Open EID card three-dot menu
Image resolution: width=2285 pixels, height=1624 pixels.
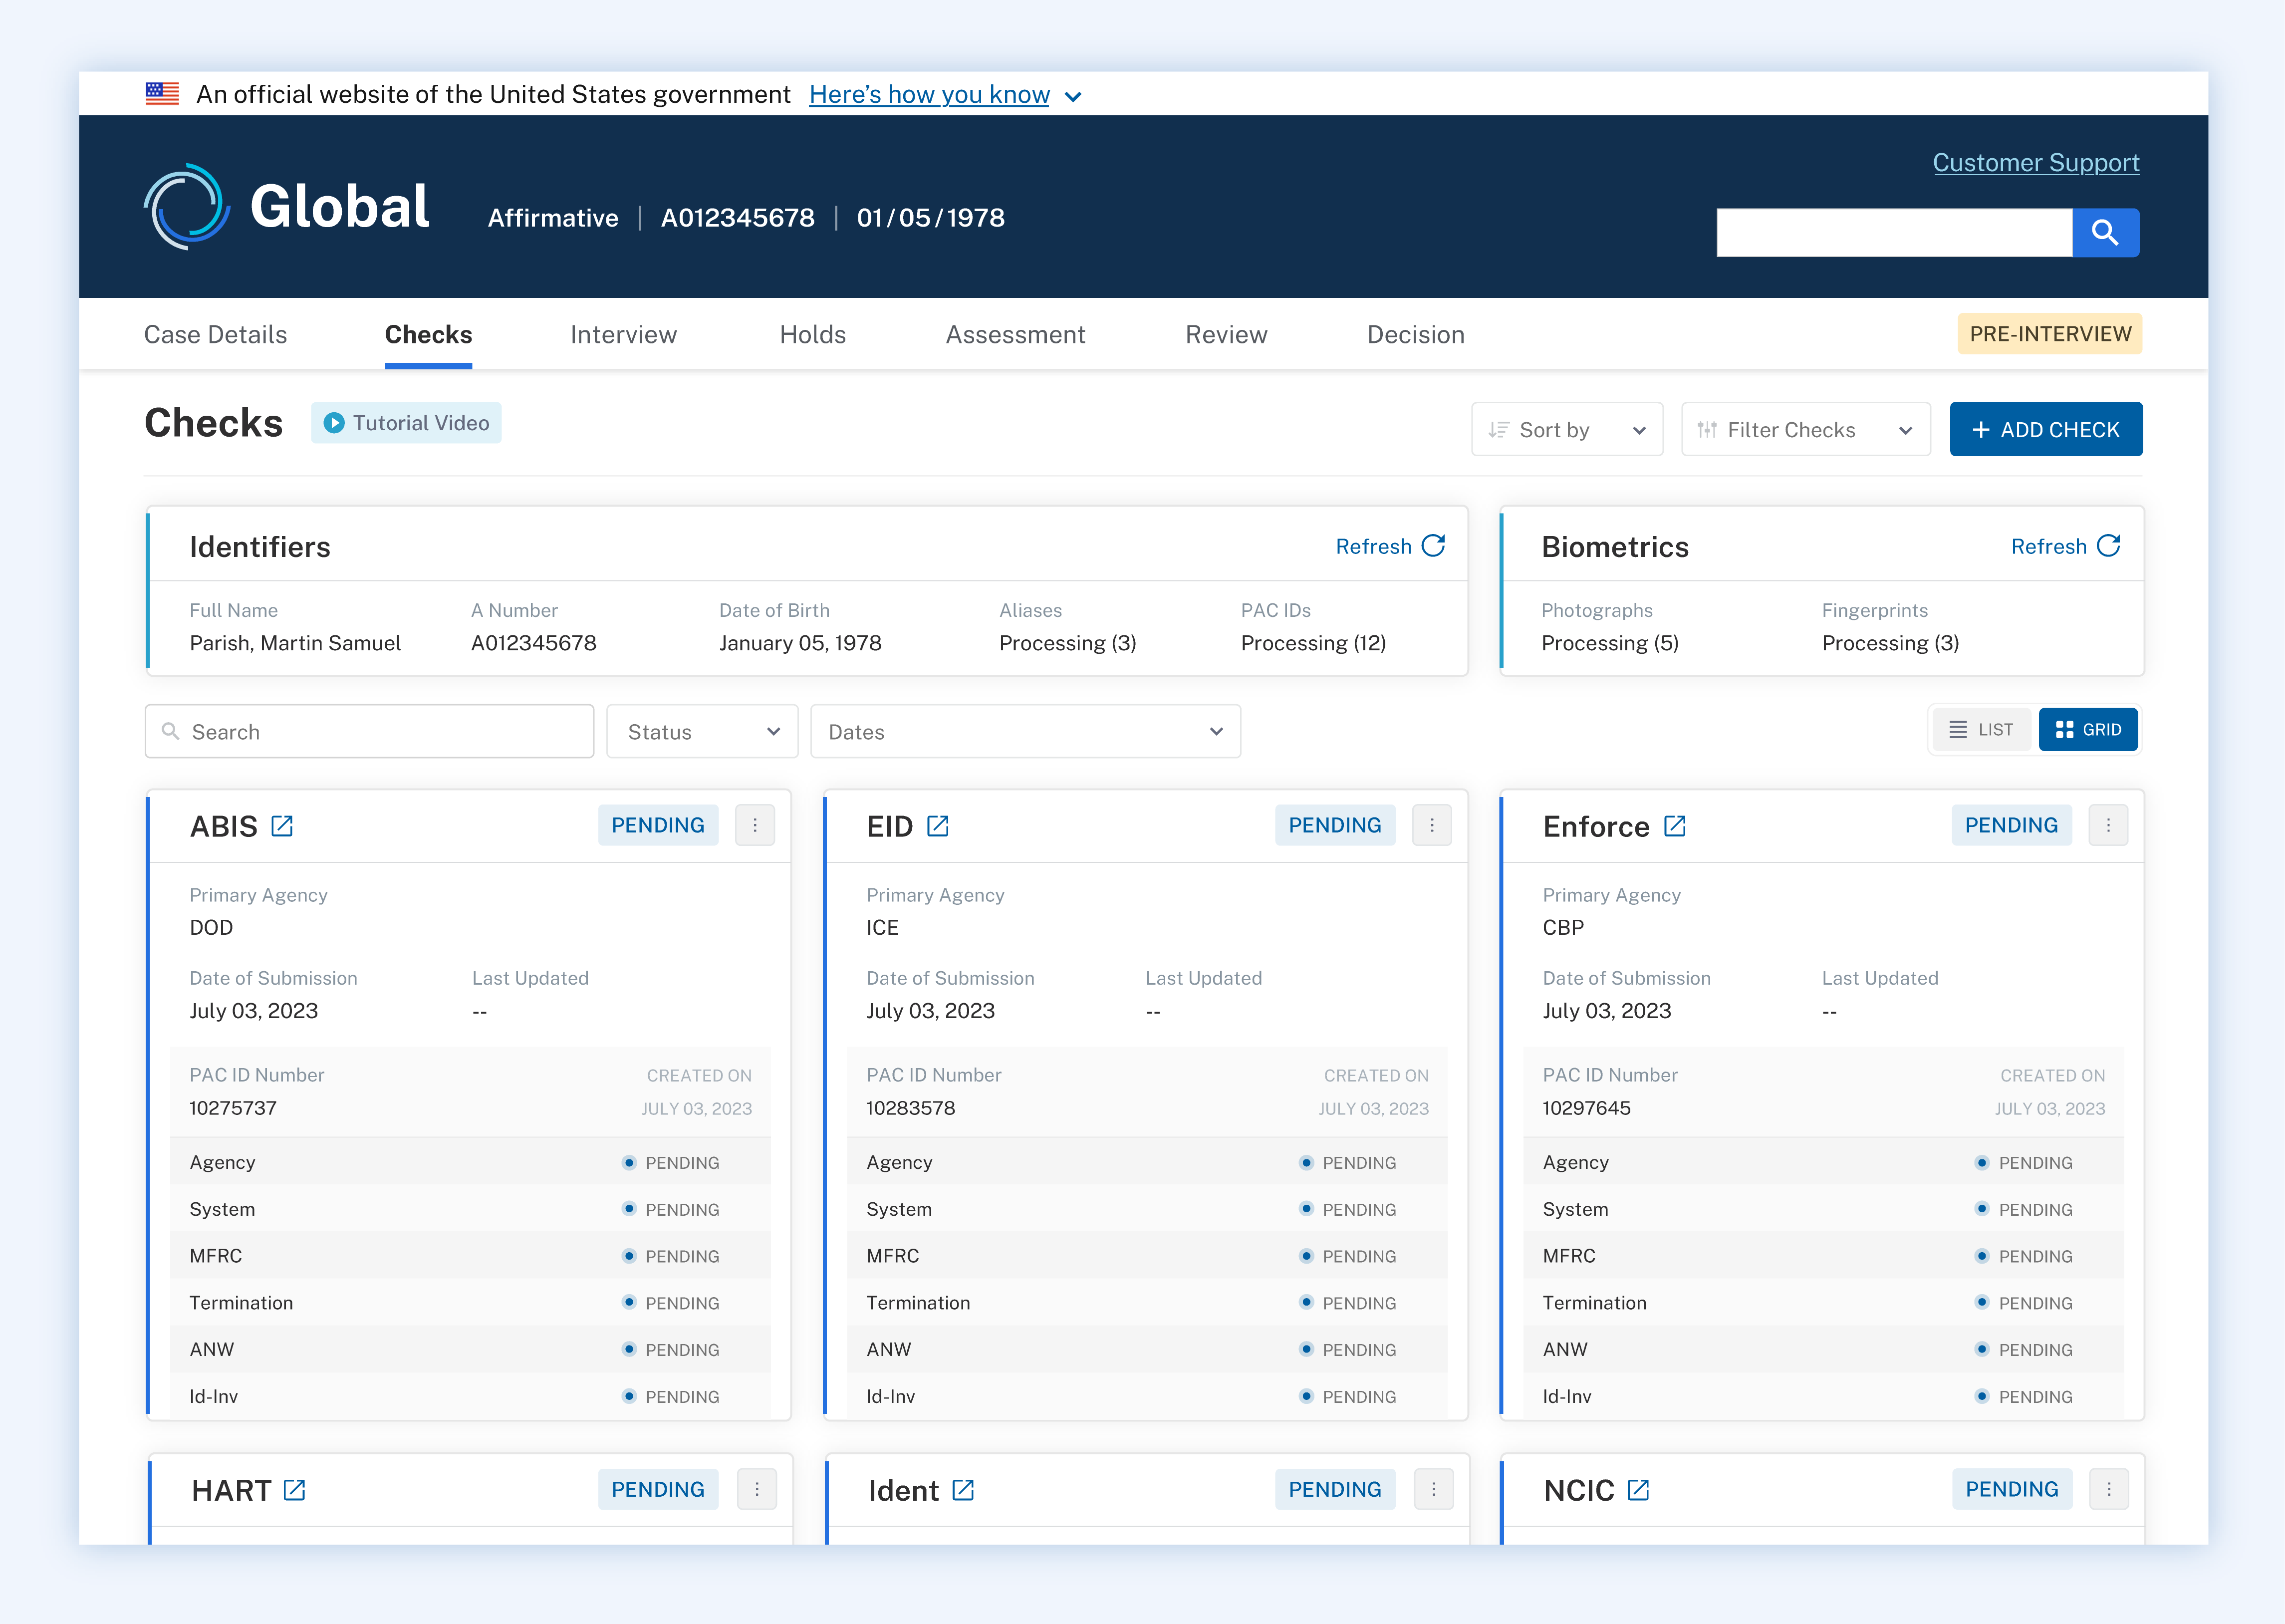1432,825
